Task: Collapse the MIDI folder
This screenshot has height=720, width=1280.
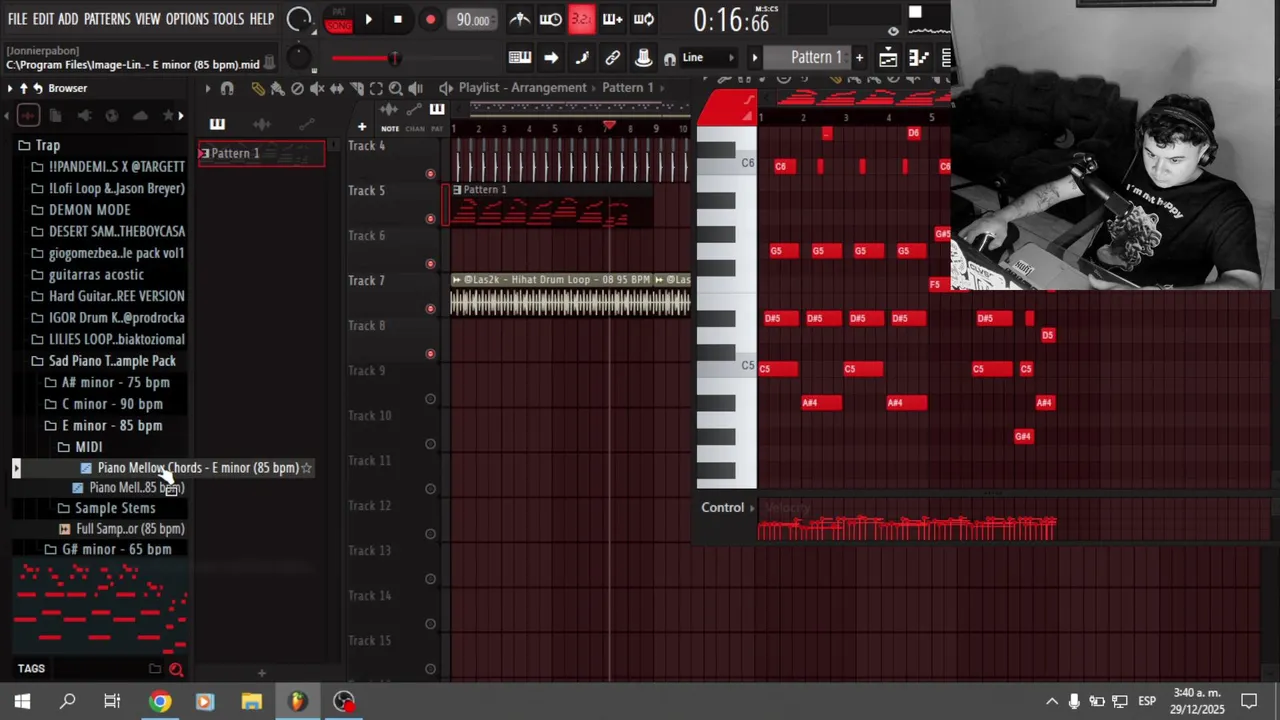Action: coord(80,447)
